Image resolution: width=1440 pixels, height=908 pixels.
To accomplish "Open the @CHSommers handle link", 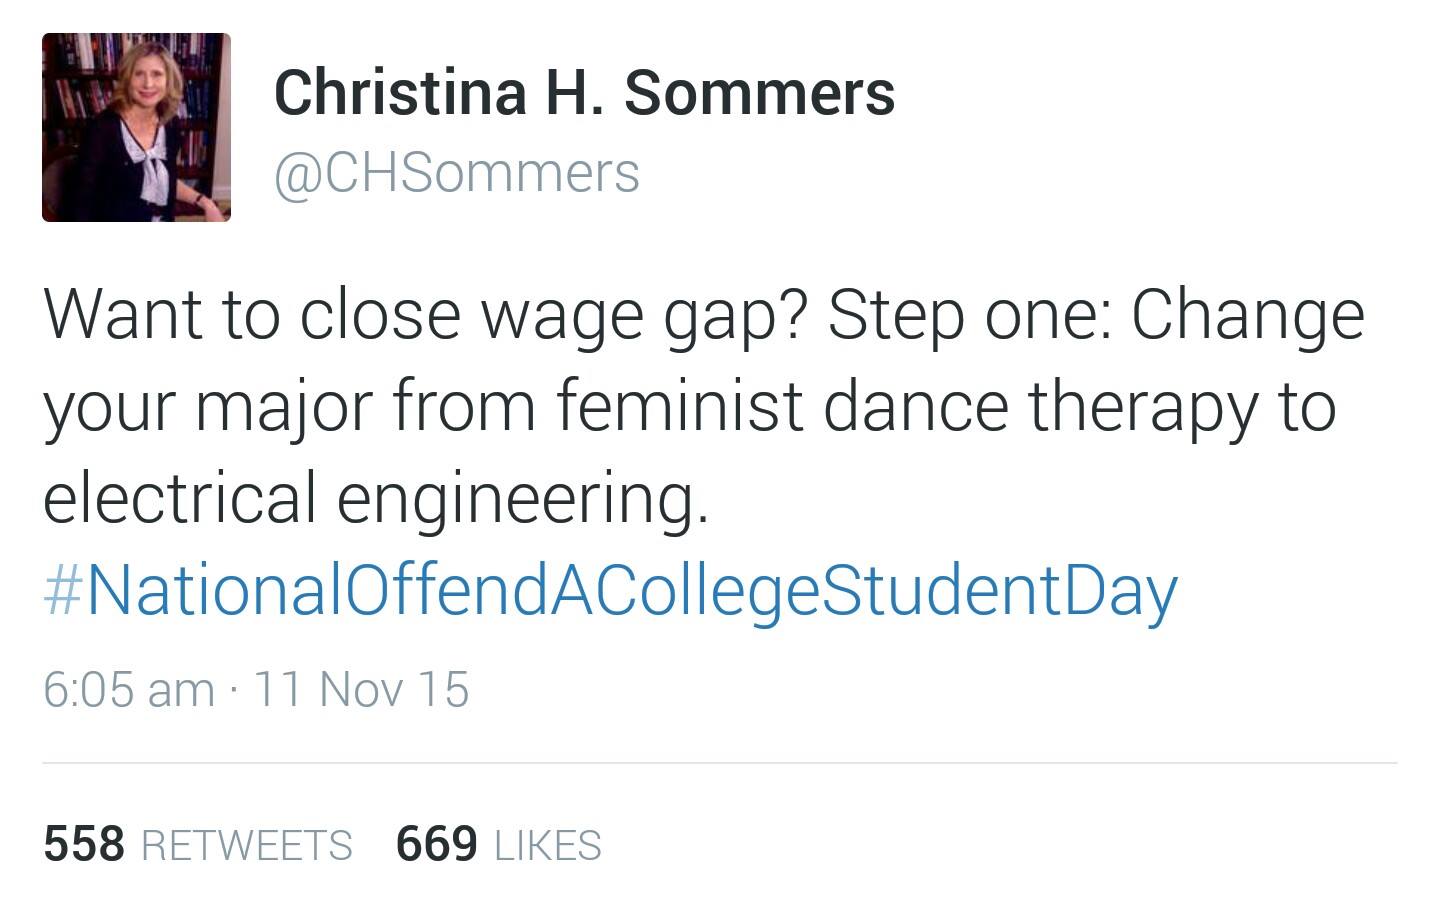I will [x=456, y=173].
